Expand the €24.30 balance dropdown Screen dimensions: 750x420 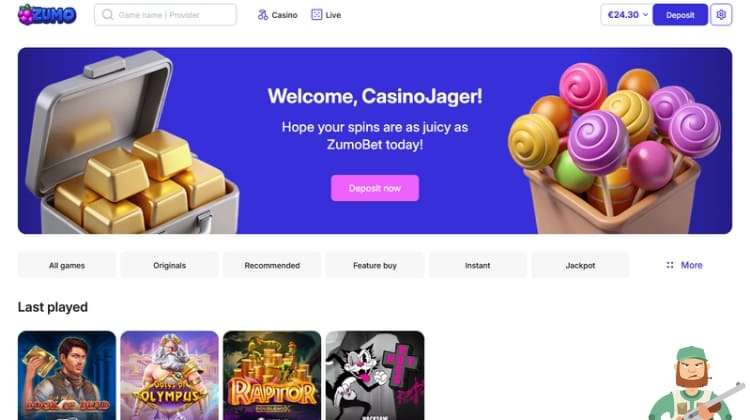(x=626, y=15)
